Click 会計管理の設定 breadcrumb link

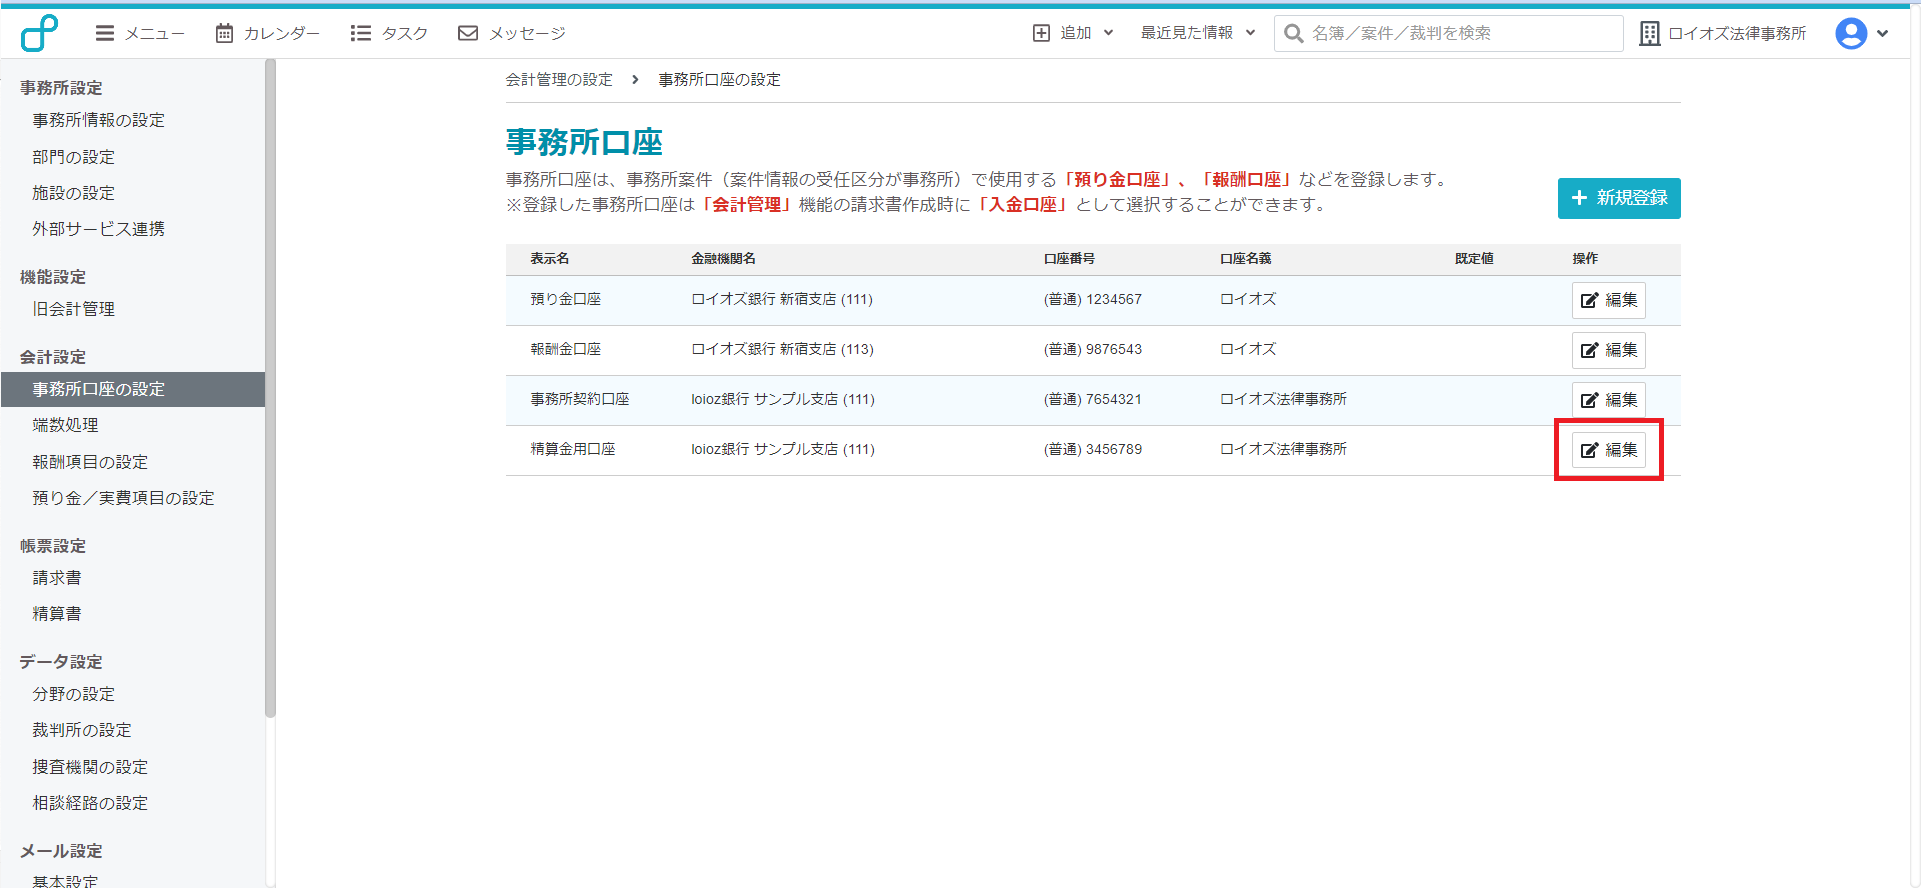click(559, 79)
